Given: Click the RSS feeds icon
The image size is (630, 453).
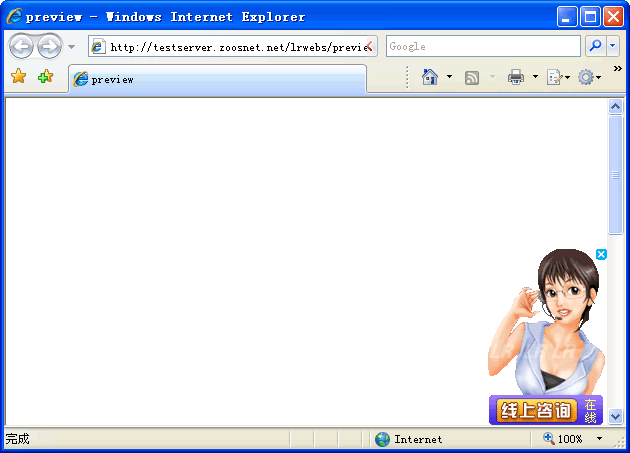Looking at the screenshot, I should pos(472,77).
